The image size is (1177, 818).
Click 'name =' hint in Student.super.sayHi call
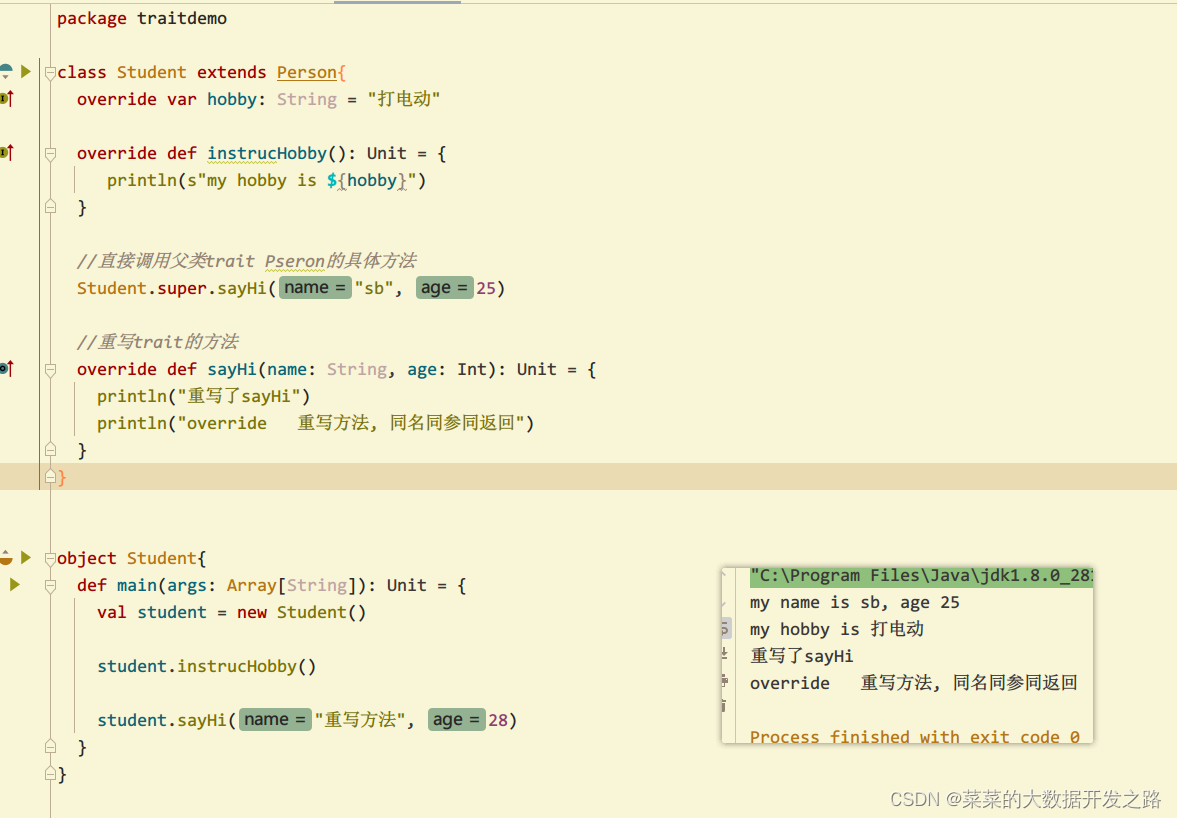tap(315, 287)
